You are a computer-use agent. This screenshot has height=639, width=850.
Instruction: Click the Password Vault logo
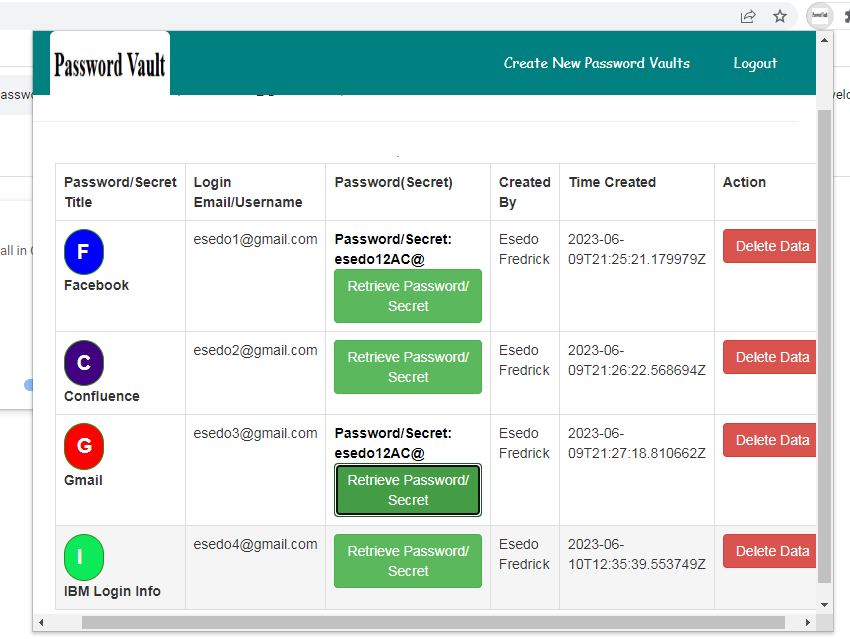coord(110,64)
